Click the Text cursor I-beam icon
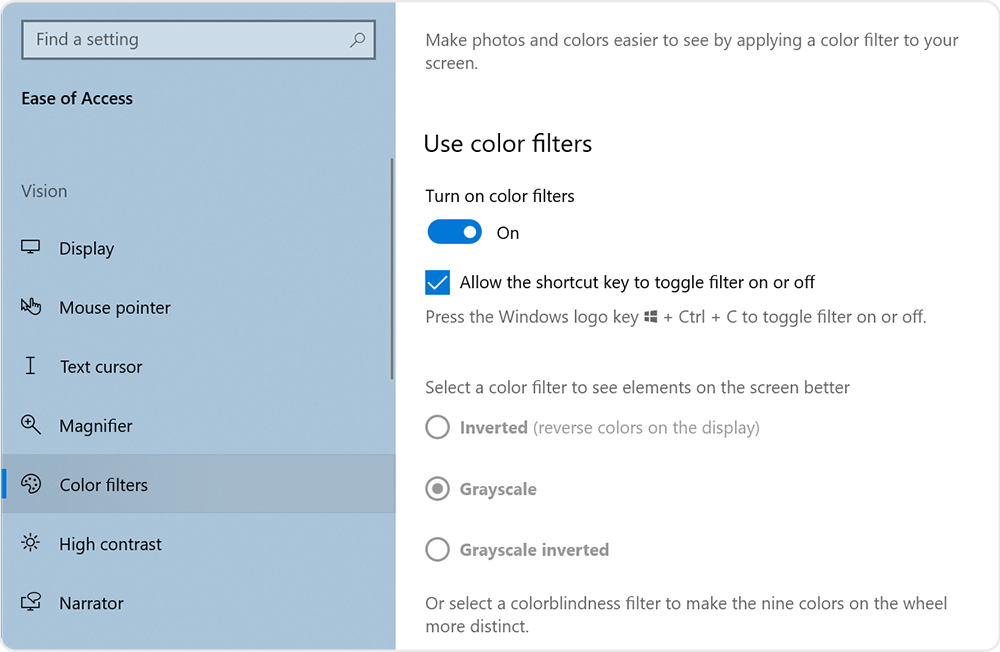Viewport: 1000px width, 652px height. tap(31, 366)
